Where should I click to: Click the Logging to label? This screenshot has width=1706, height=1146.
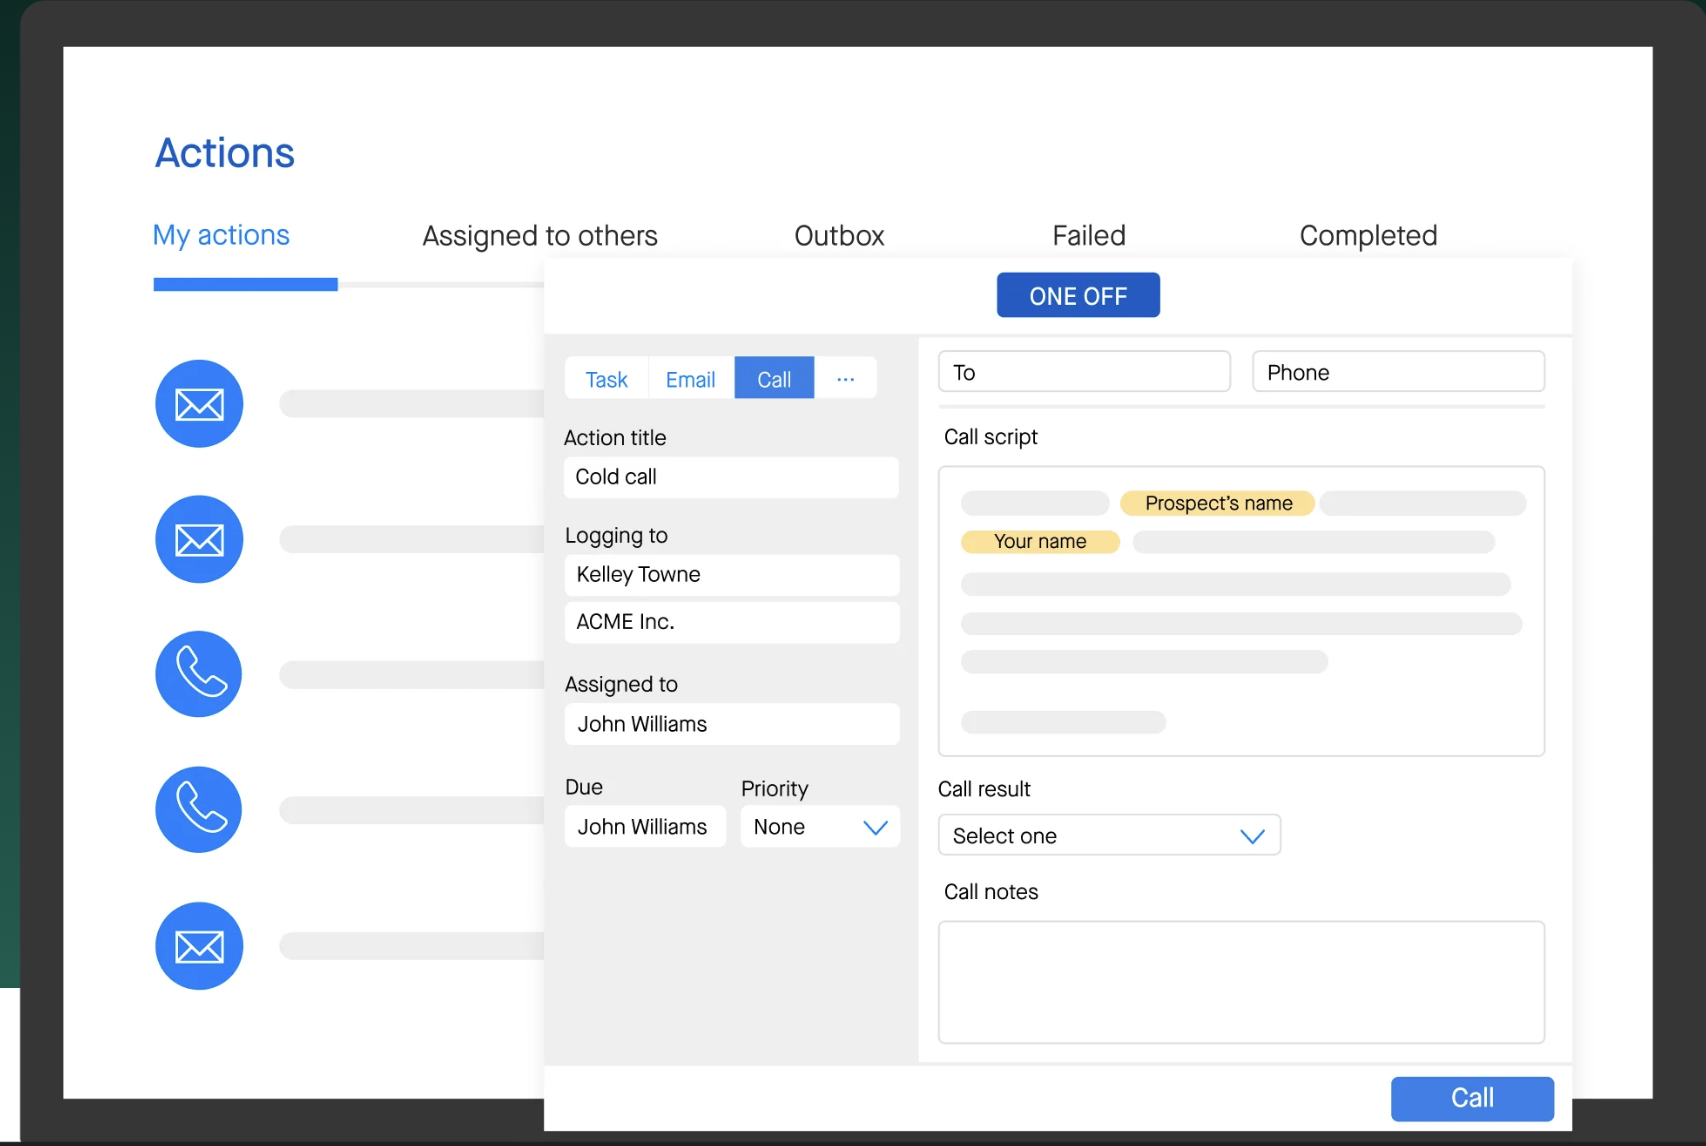[616, 536]
